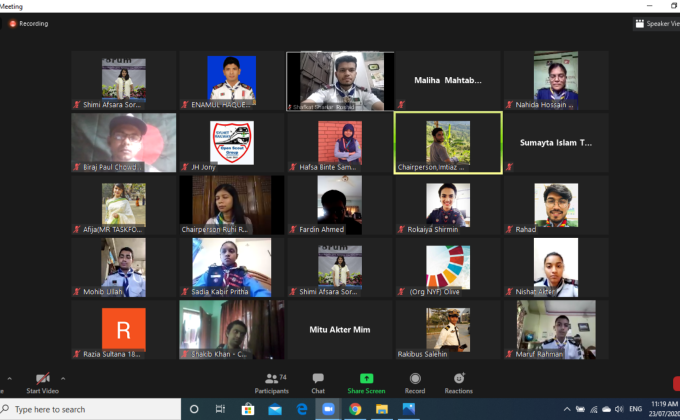
Task: Click the green Share Screen button
Action: point(366,384)
